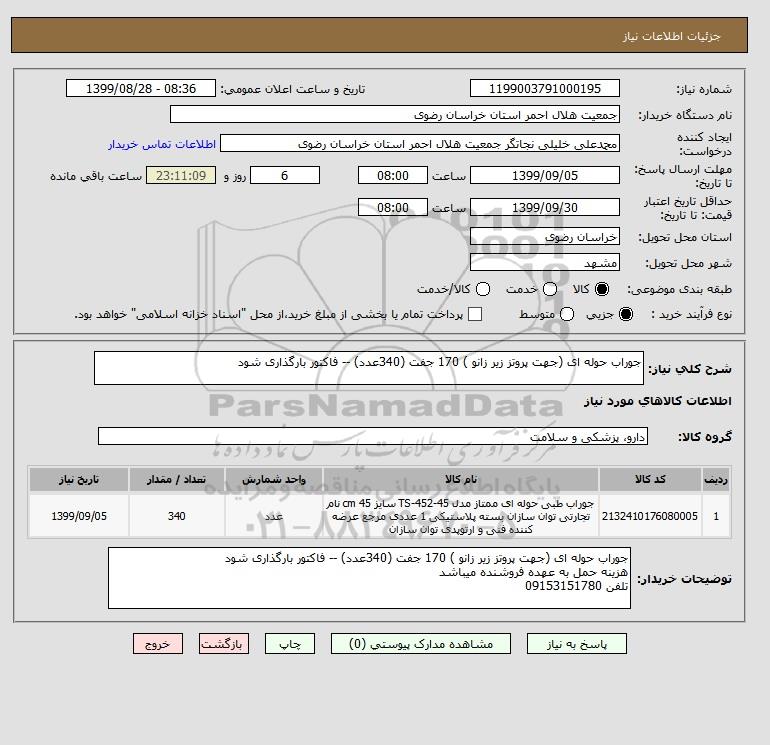Click product code 2132410176080005 cell

click(x=650, y=516)
